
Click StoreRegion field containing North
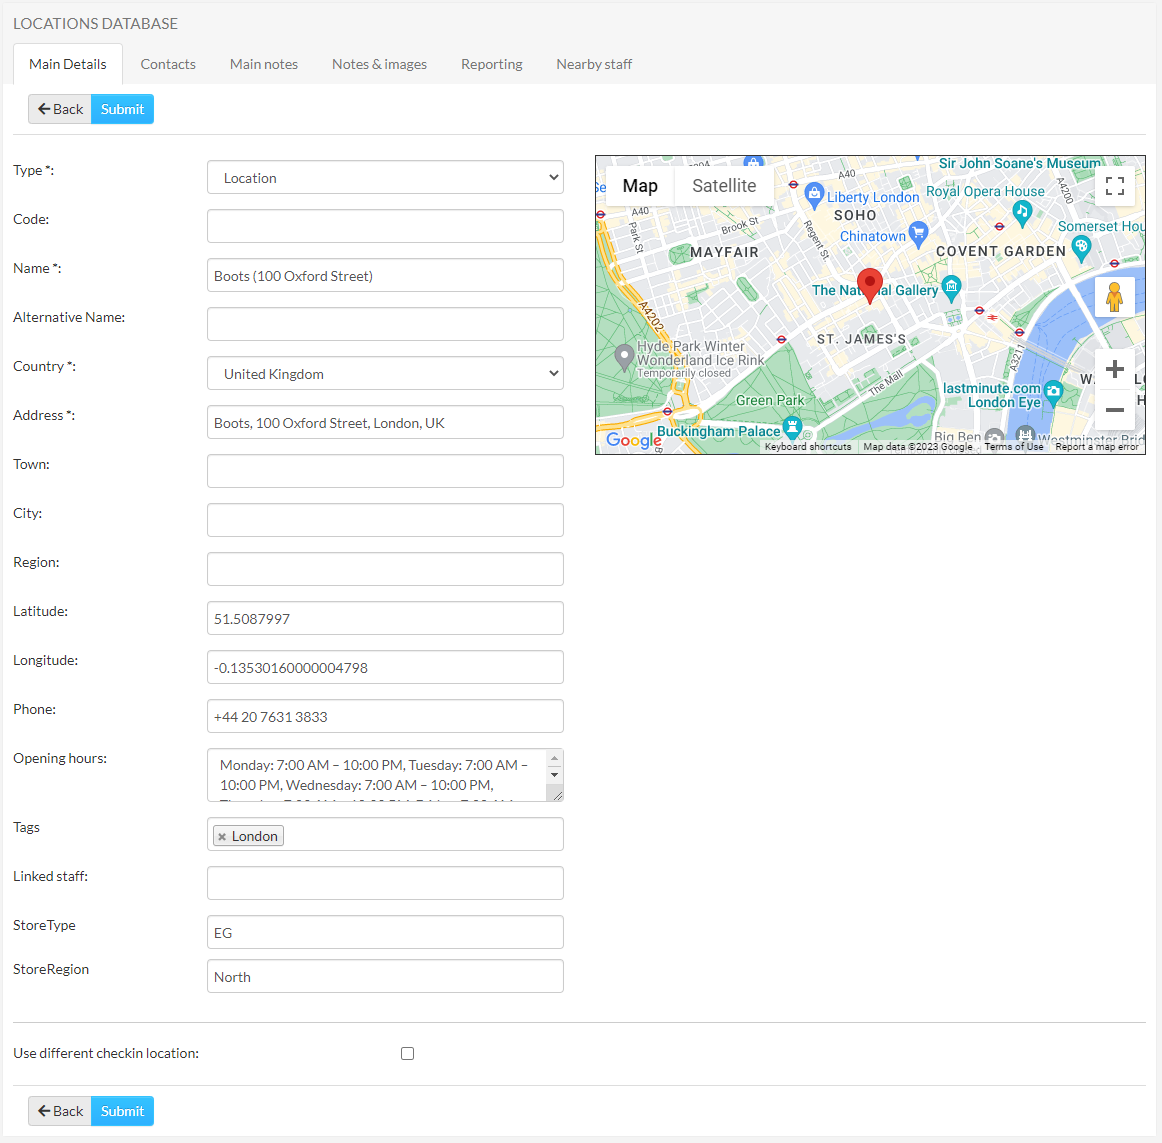[385, 976]
